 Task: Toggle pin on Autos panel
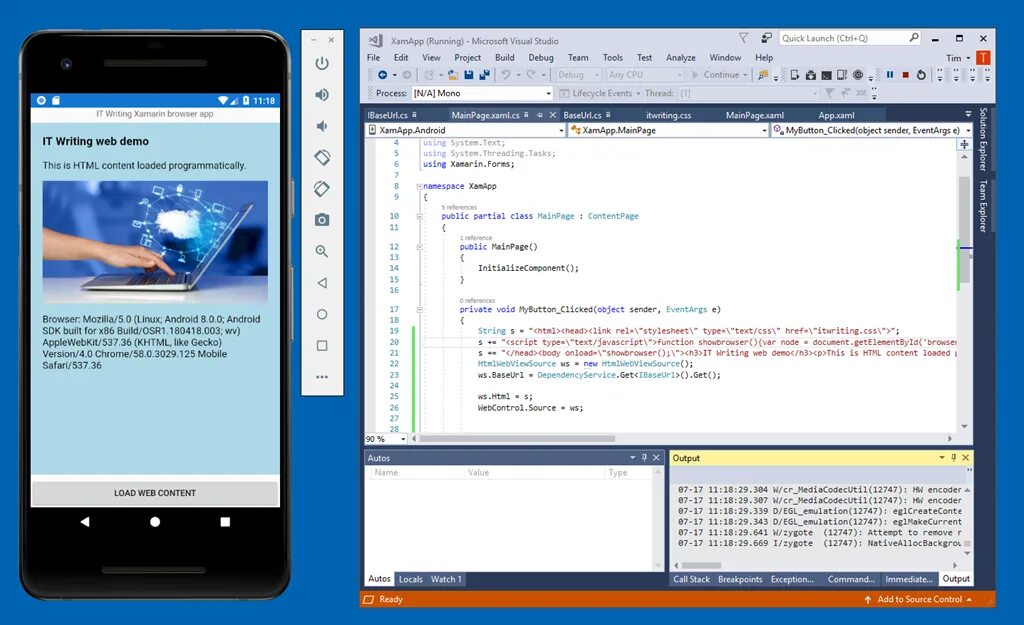coord(645,458)
